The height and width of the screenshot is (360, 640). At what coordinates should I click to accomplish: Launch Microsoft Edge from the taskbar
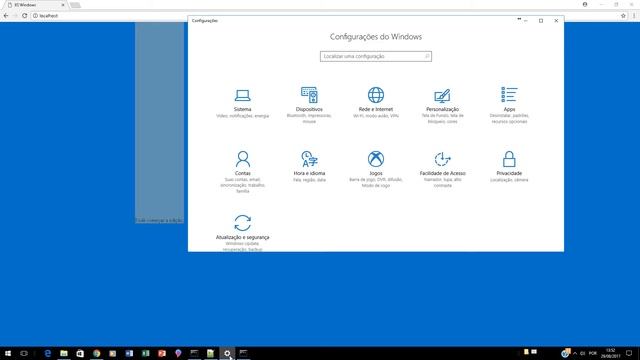48,353
